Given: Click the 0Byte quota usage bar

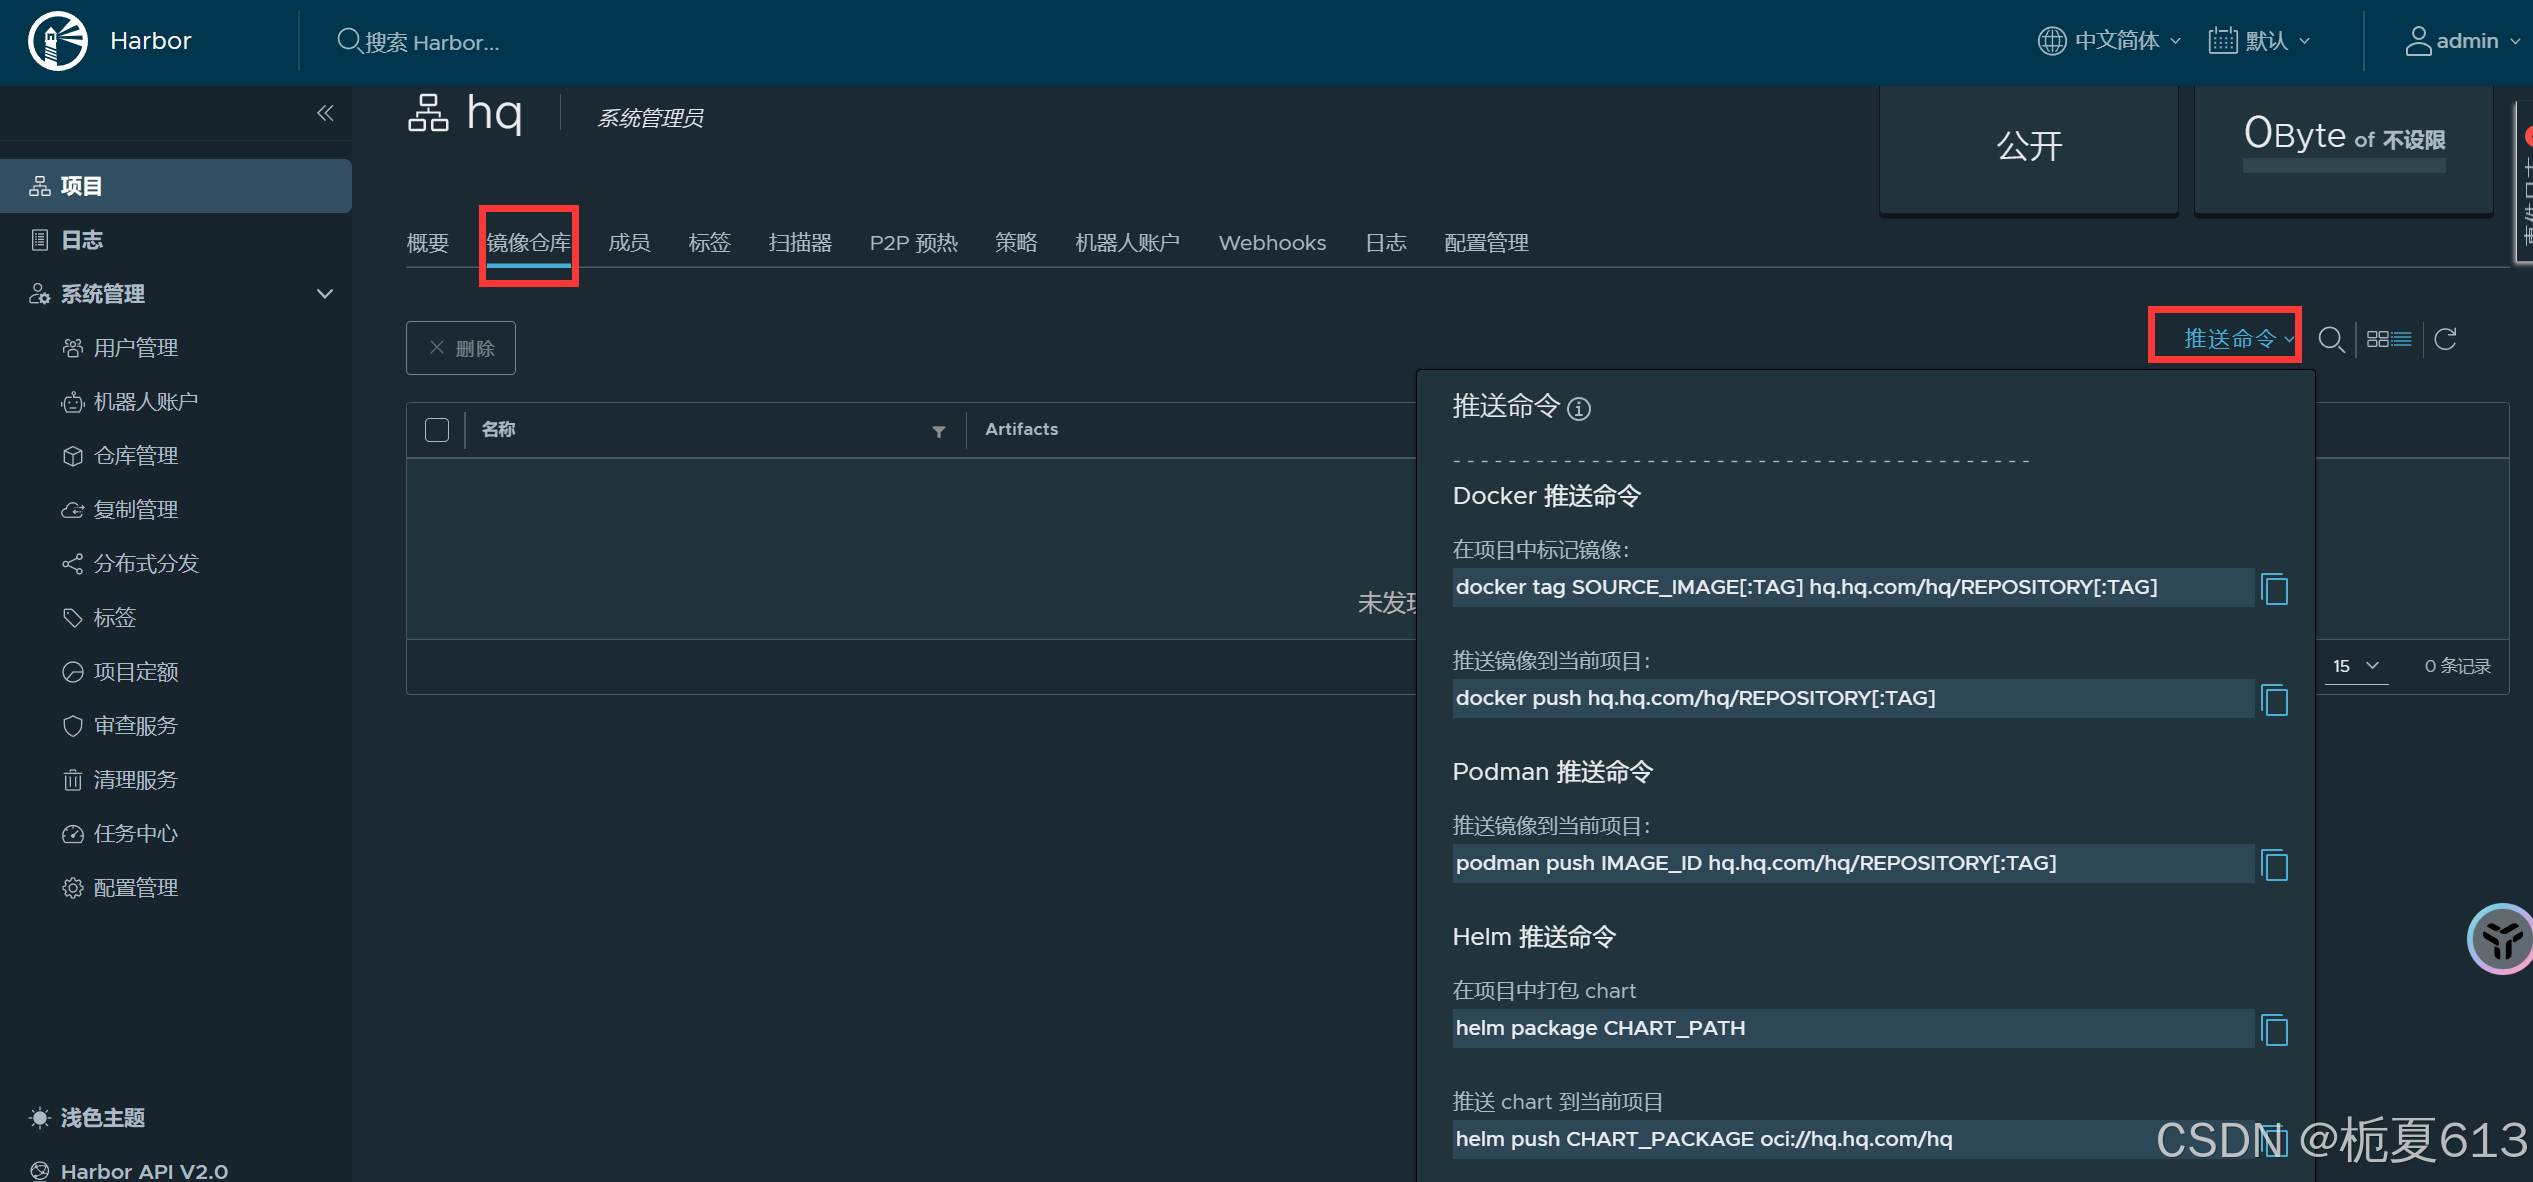Looking at the screenshot, I should pyautogui.click(x=2344, y=166).
